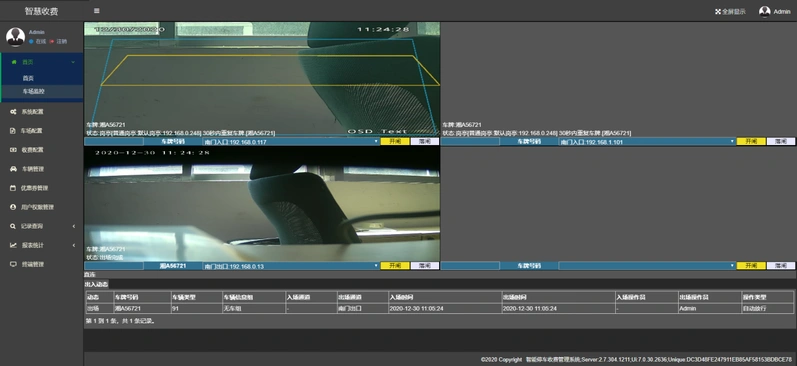Screen dimensions: 797x366
Task: Click the document icon for 车场配置
Action: coord(13,131)
